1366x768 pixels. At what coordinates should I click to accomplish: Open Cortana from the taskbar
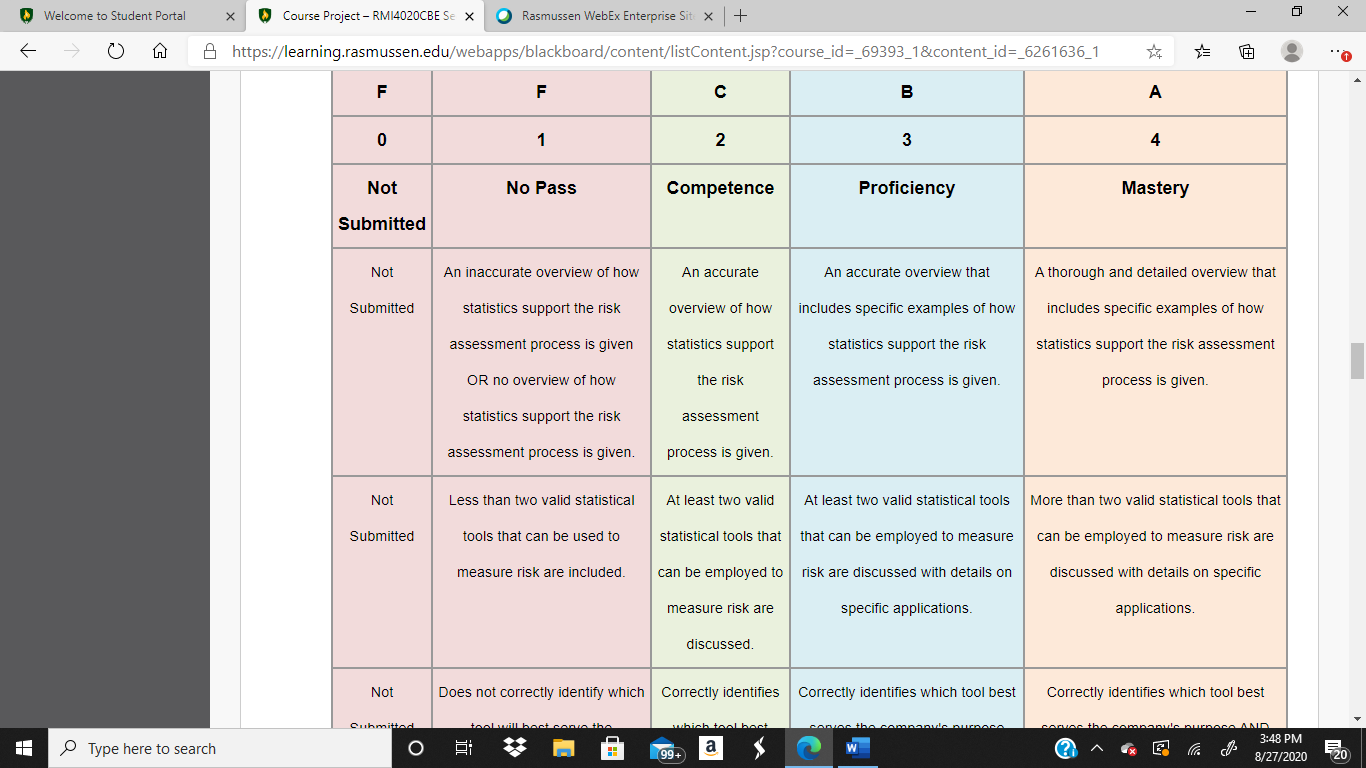point(416,748)
